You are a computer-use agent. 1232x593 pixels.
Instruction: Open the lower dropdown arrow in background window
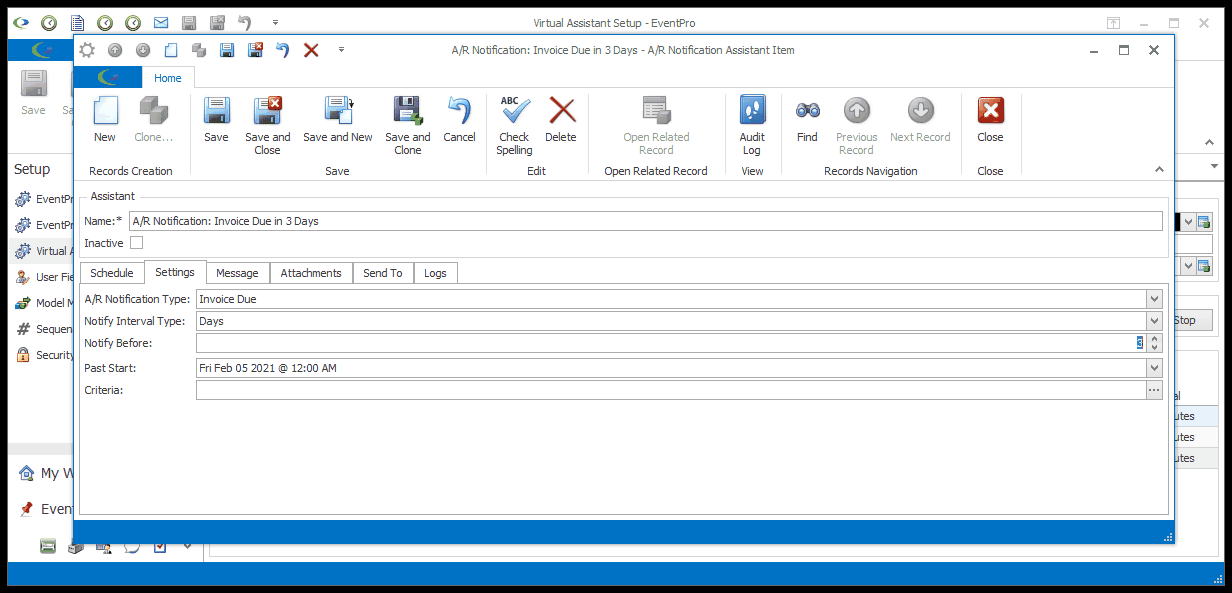click(x=1189, y=266)
